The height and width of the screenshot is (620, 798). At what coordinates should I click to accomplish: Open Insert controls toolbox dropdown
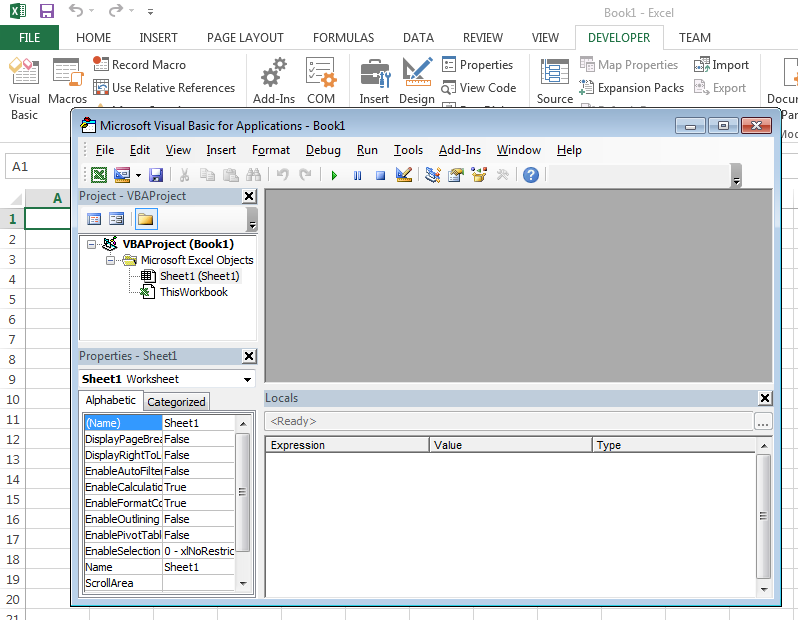(374, 80)
